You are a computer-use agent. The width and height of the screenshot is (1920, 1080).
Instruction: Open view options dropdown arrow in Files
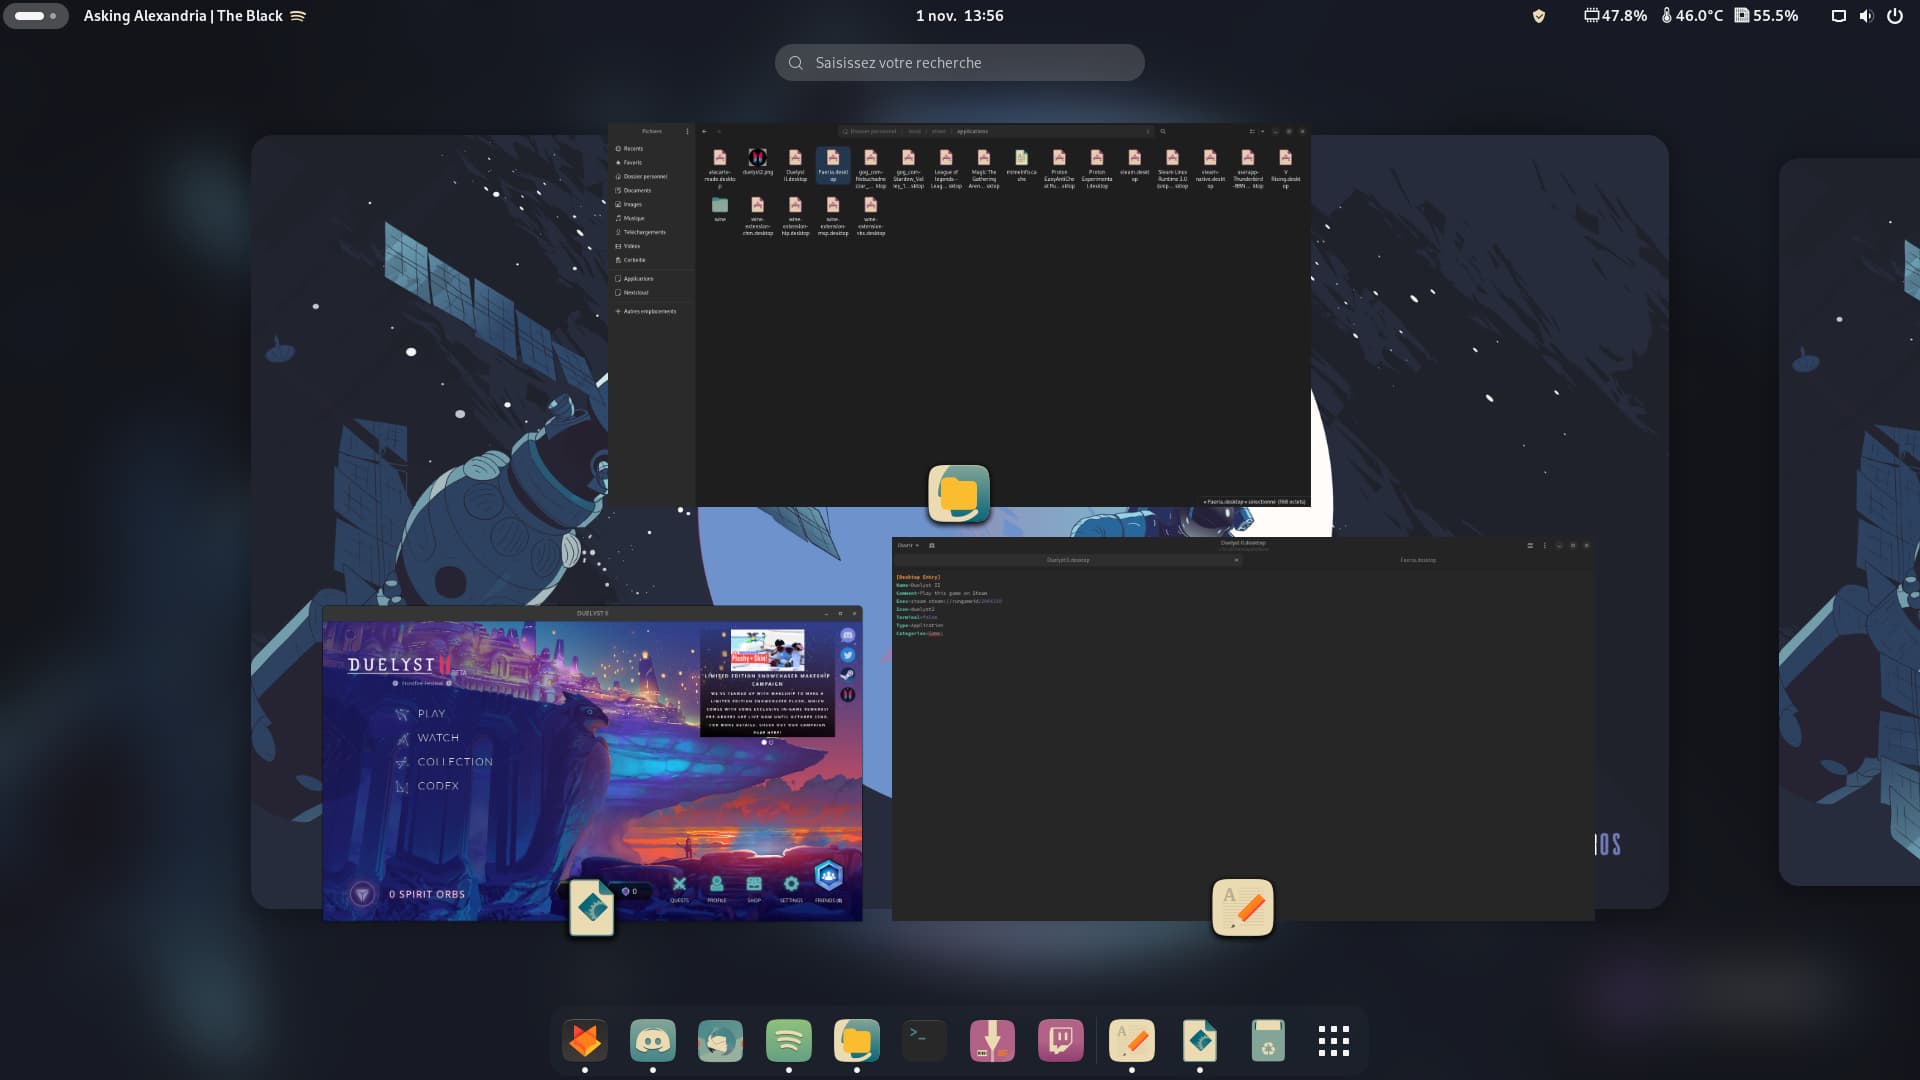click(x=1262, y=131)
